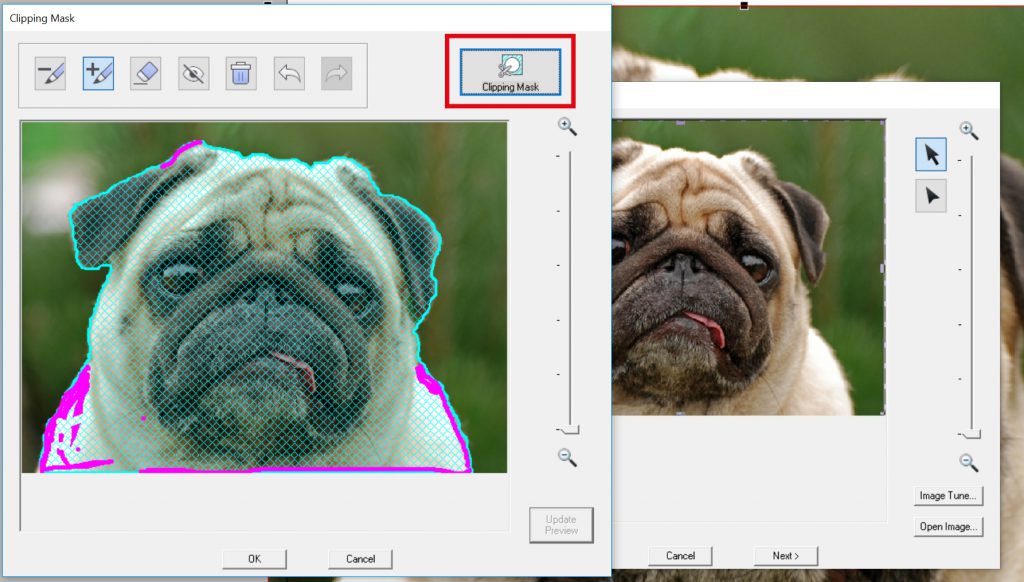Adjust the Clipping Mask zoom slider handle
Image resolution: width=1024 pixels, height=582 pixels.
click(x=569, y=430)
